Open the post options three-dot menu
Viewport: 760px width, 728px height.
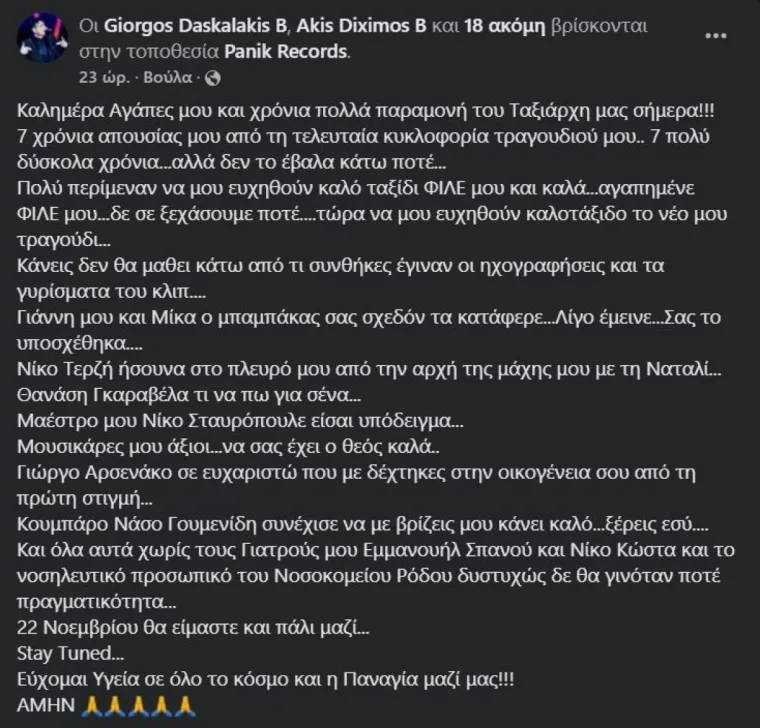tap(717, 37)
